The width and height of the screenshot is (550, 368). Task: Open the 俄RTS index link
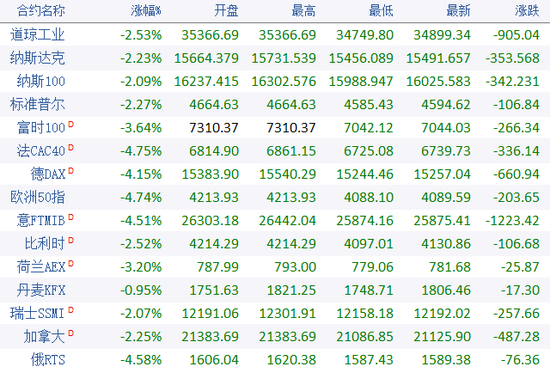tap(48, 360)
